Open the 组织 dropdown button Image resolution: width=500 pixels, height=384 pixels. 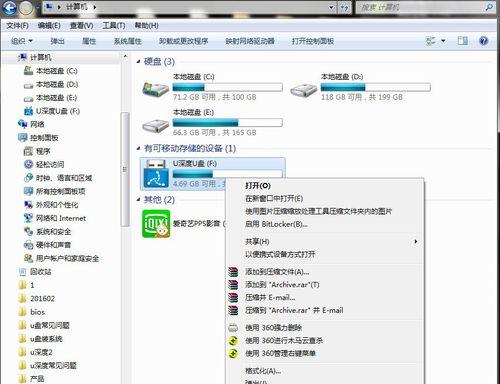(x=22, y=41)
